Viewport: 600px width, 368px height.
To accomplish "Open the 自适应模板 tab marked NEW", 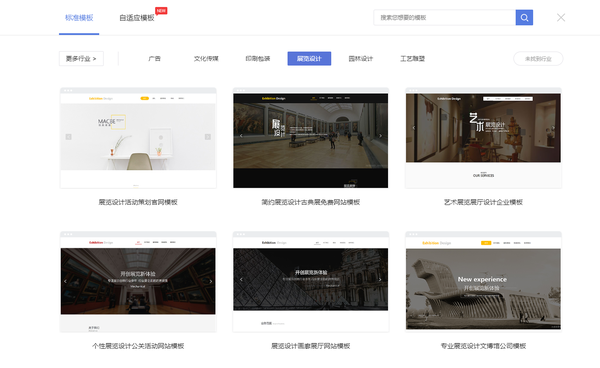I will click(137, 18).
